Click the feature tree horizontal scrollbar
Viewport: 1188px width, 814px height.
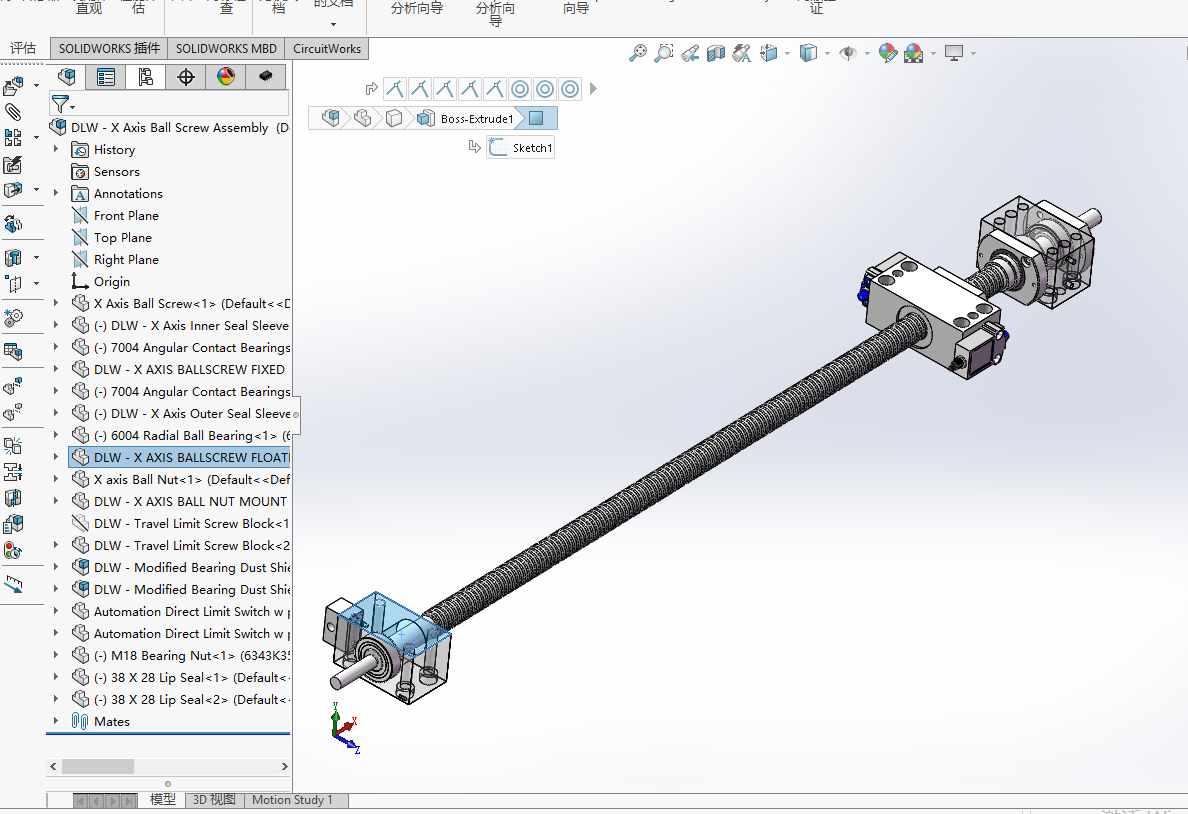(x=98, y=766)
